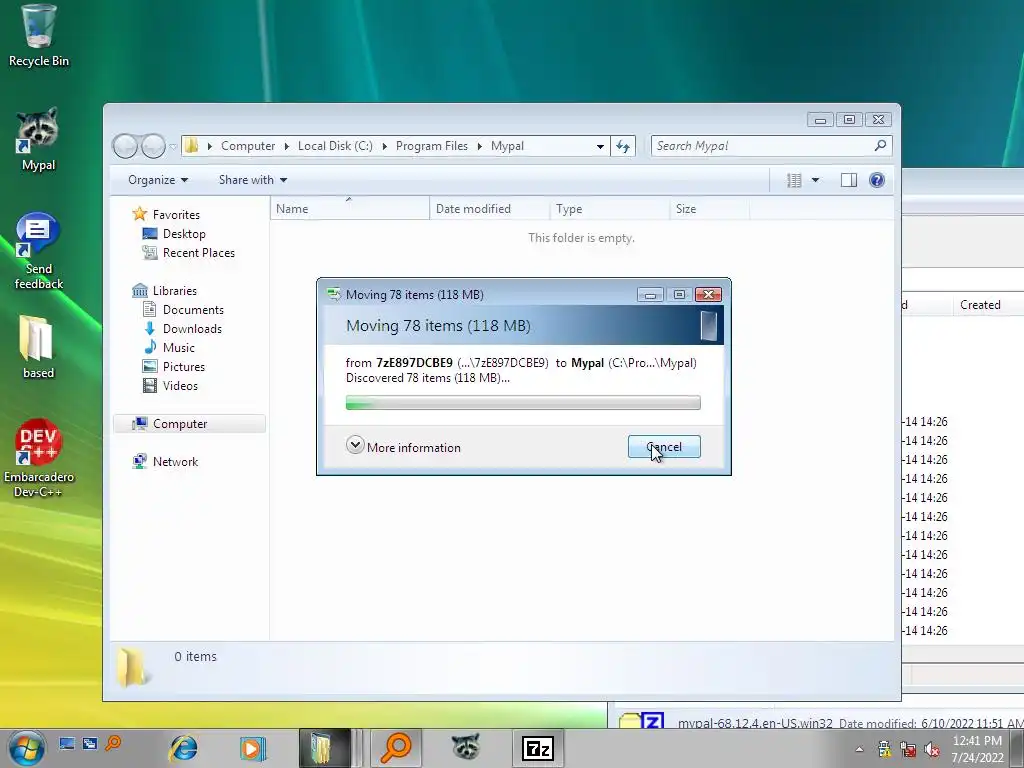Change the view with the views icon
The width and height of the screenshot is (1024, 768).
(x=794, y=180)
